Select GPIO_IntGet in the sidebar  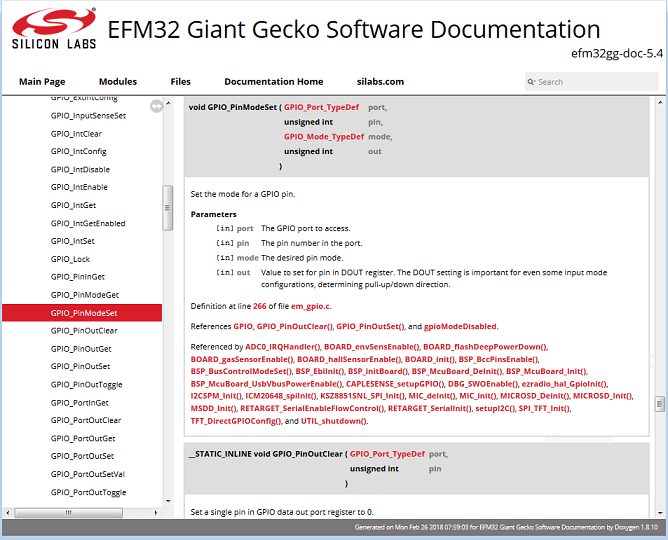click(x=73, y=205)
